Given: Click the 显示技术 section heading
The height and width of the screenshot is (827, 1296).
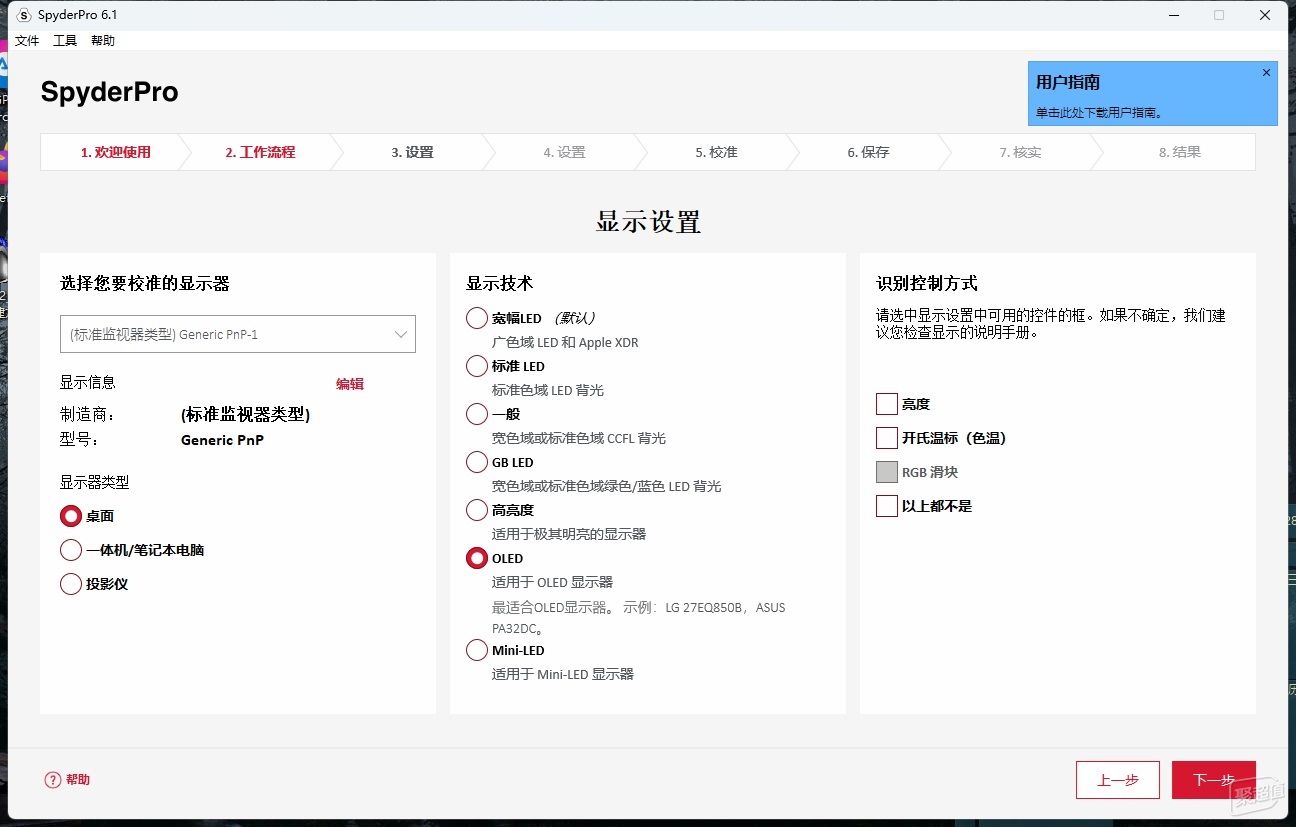Looking at the screenshot, I should tap(499, 283).
